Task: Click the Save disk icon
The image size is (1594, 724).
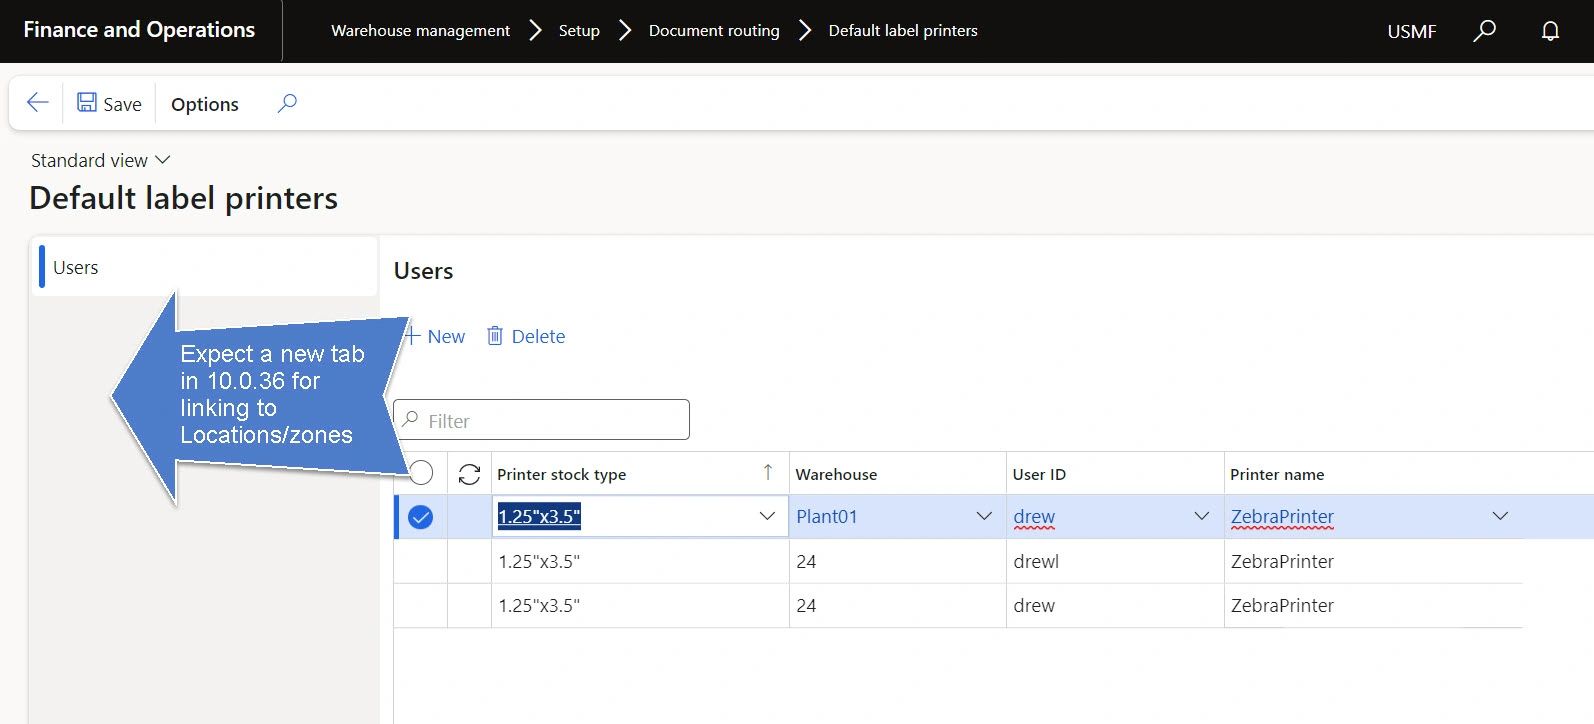Action: tap(87, 103)
